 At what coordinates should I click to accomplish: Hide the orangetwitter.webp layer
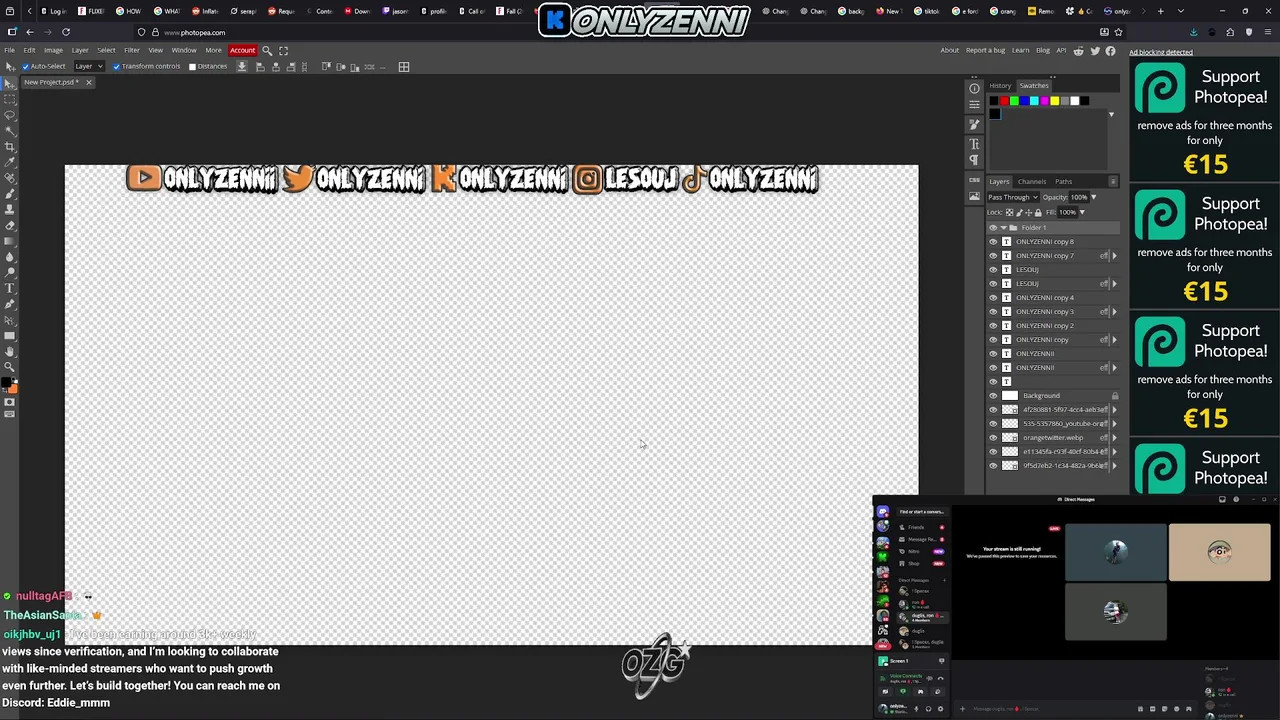[993, 438]
